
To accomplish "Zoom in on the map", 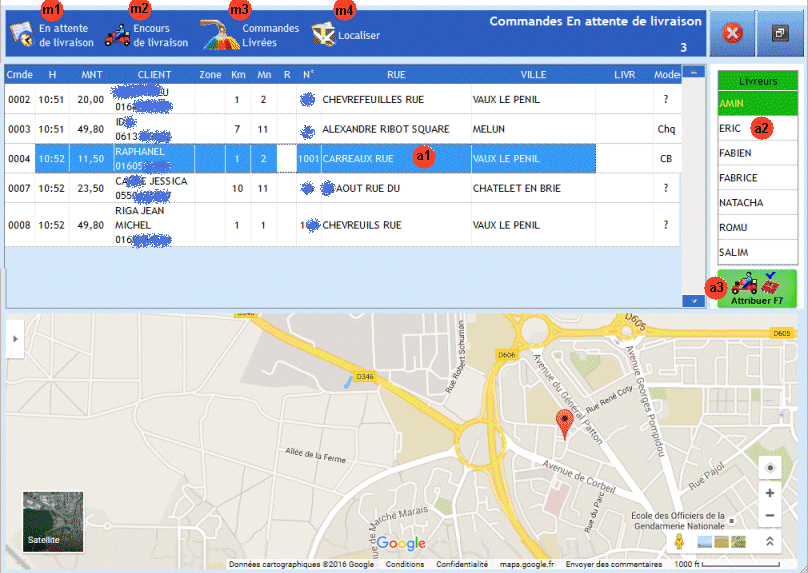I will tap(769, 493).
